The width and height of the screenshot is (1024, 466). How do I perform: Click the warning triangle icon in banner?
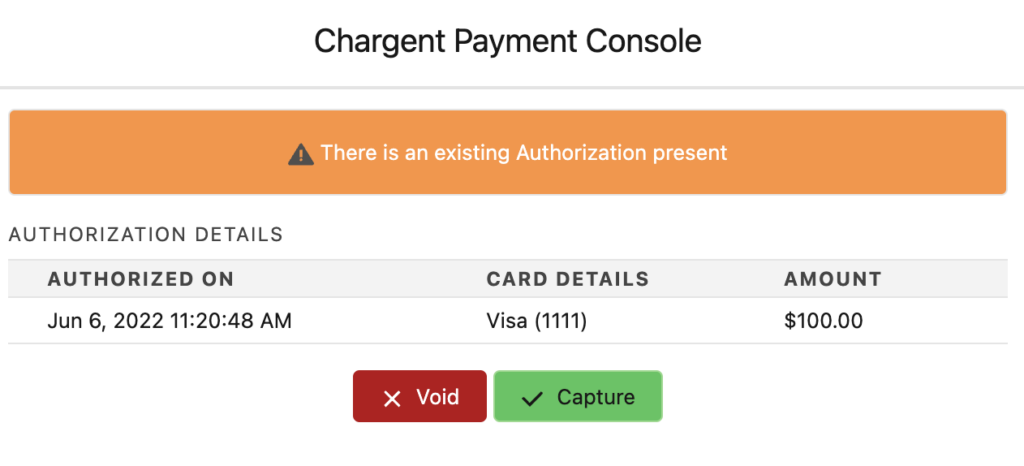pyautogui.click(x=301, y=154)
